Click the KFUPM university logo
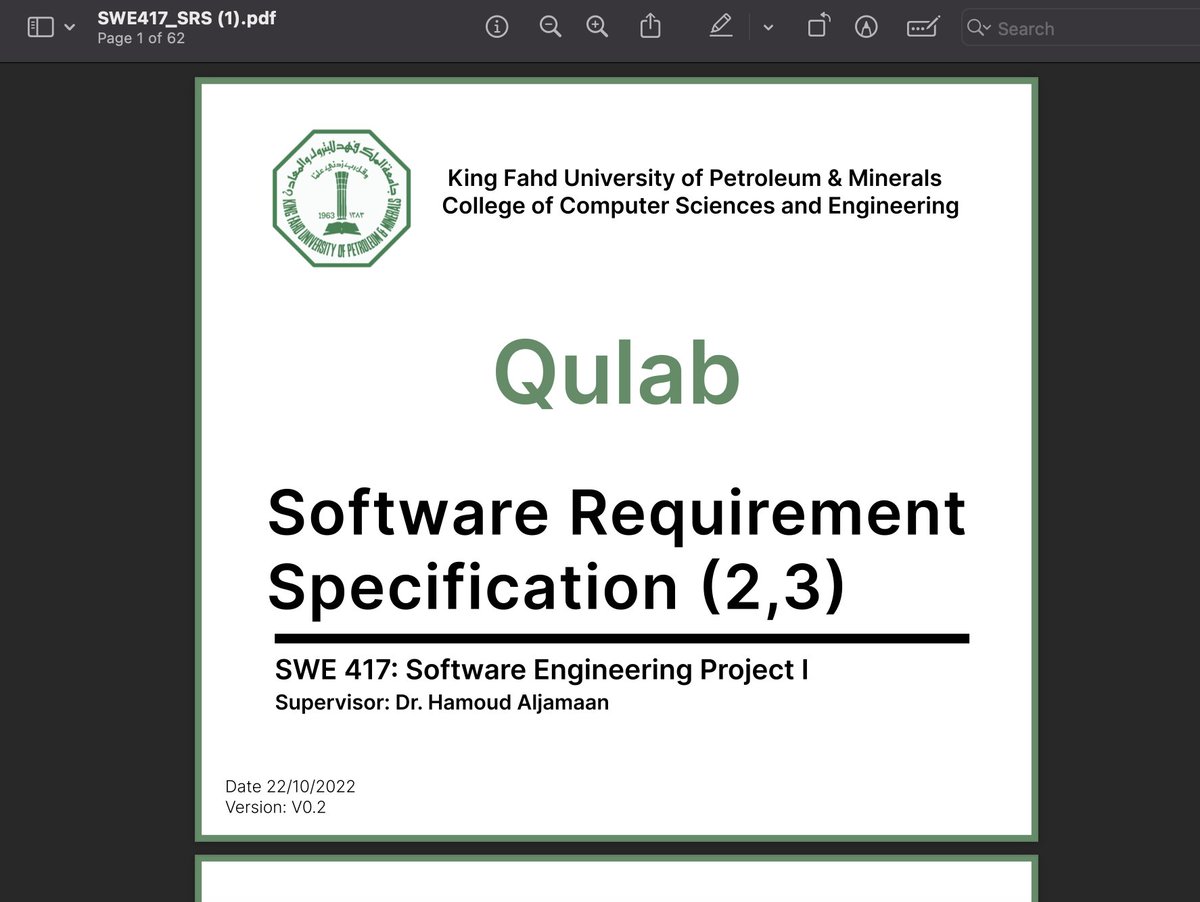The height and width of the screenshot is (902, 1200). tap(342, 198)
